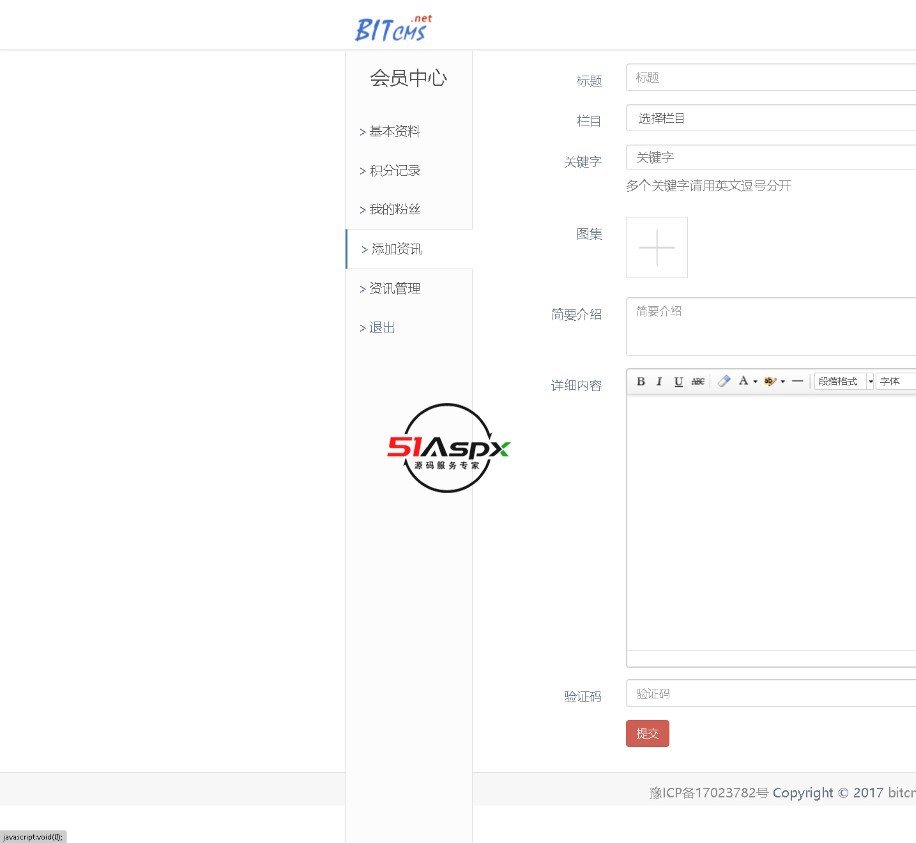Click the 多个关键字请用英文逗号分开 hint text
The height and width of the screenshot is (843, 916).
[x=708, y=186]
